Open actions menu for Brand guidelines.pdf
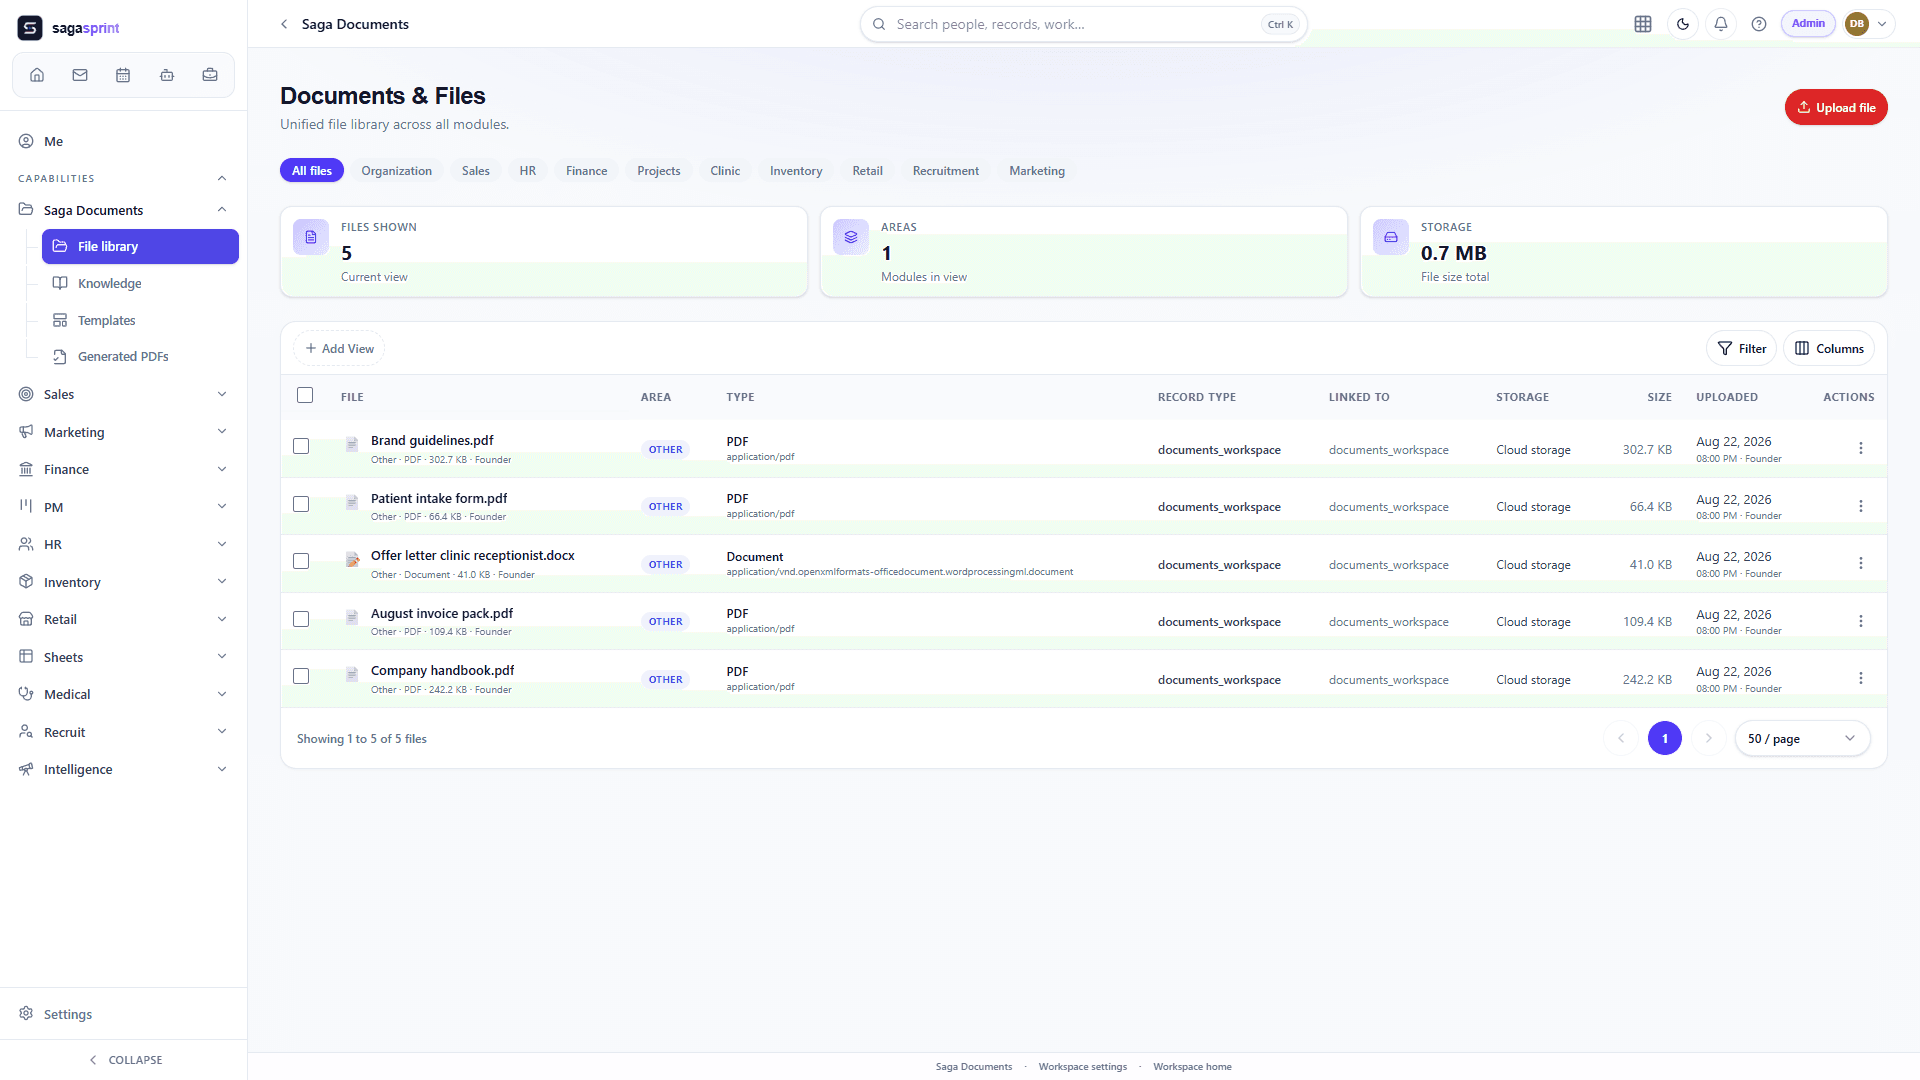The width and height of the screenshot is (1920, 1080). tap(1861, 448)
